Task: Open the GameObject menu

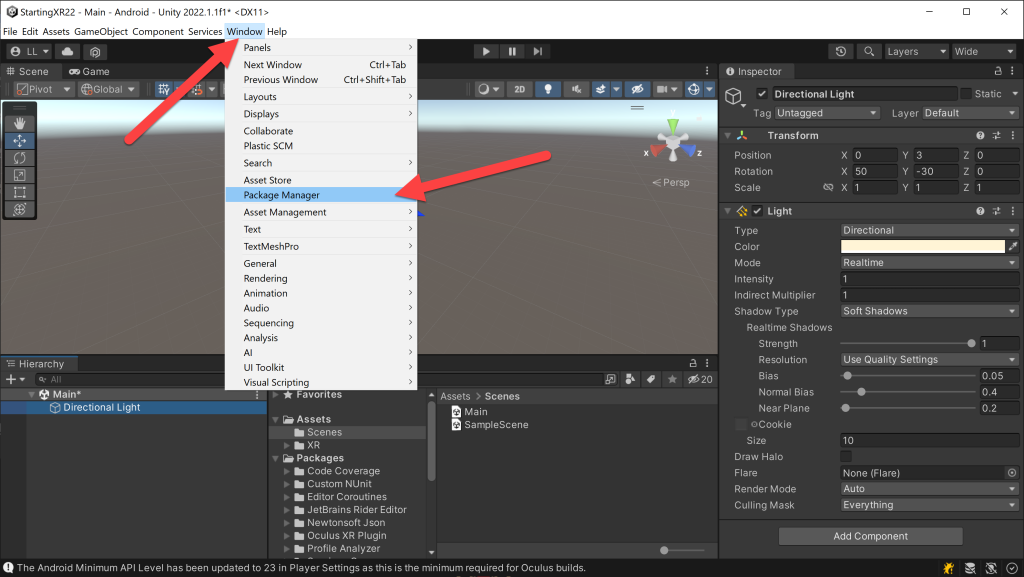Action: click(101, 31)
